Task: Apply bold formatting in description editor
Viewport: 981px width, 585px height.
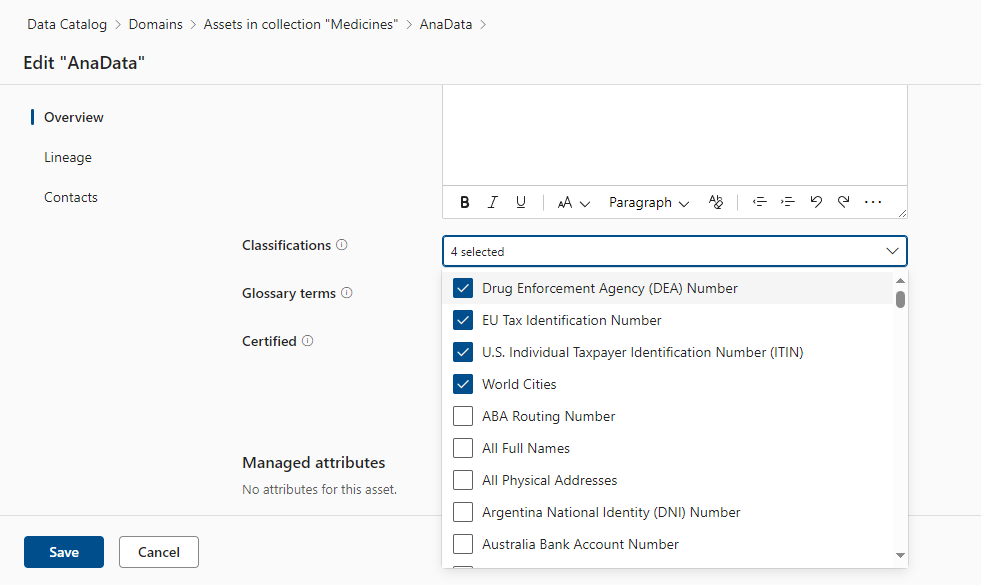Action: click(x=464, y=202)
